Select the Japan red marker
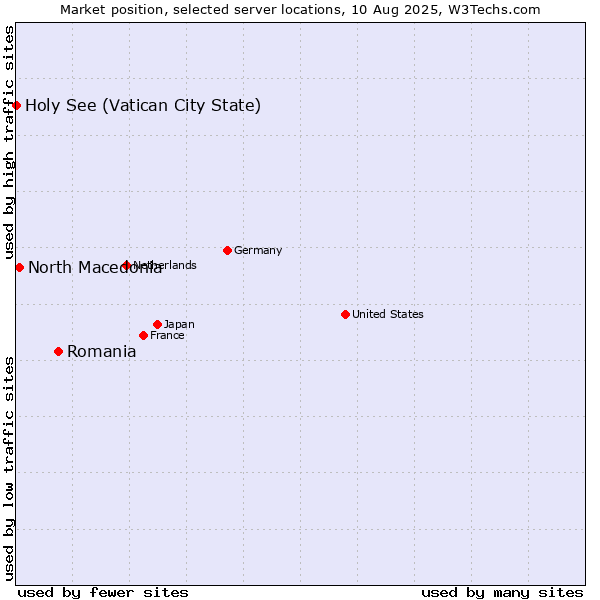Image resolution: width=600 pixels, height=600 pixels. [x=158, y=324]
